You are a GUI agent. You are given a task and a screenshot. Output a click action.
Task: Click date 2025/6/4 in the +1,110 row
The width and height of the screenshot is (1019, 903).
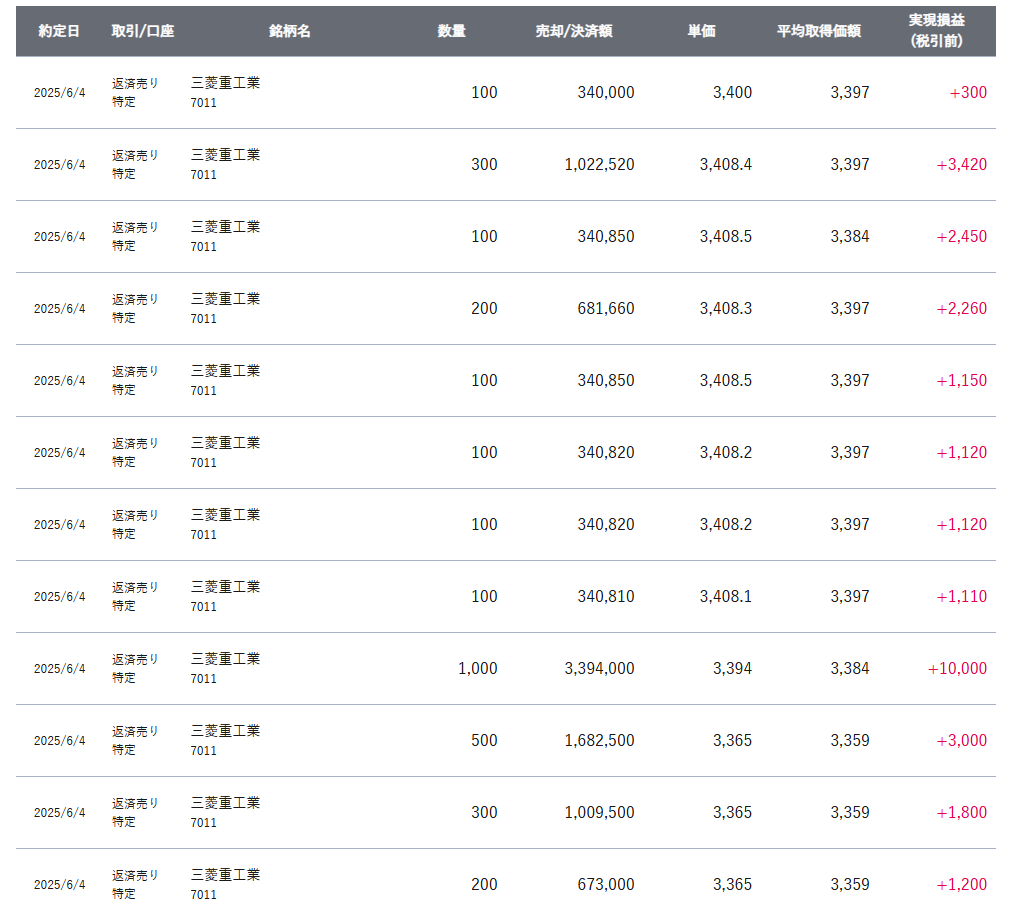(60, 597)
